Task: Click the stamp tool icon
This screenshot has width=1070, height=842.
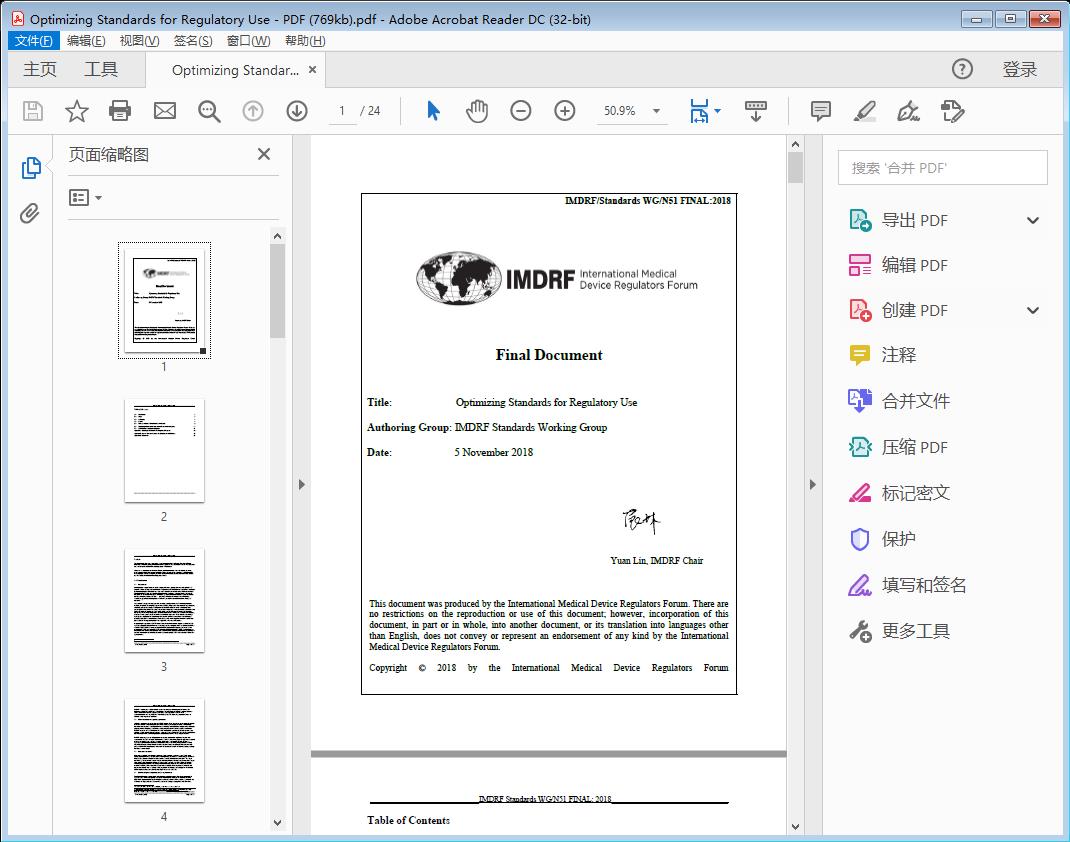Action: 952,111
